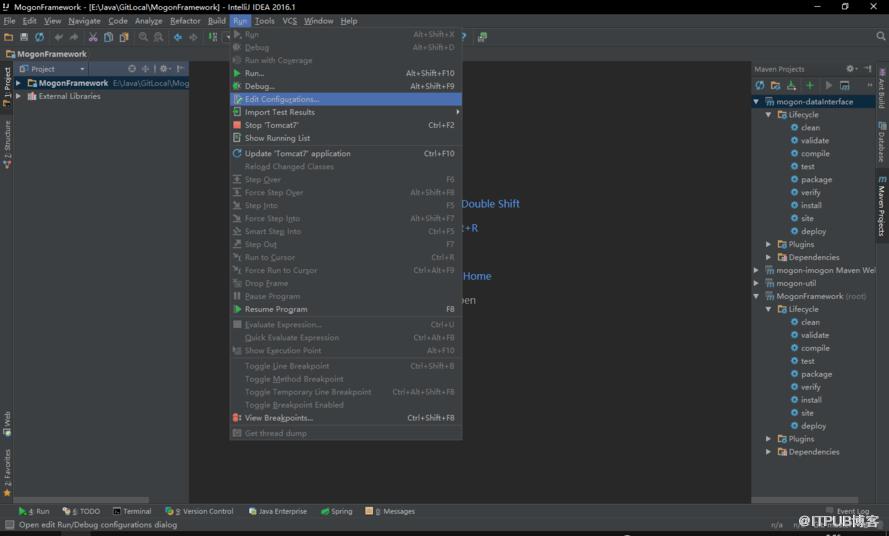Expand Dependencies under MogonFramework (root)
889x536 pixels.
tap(769, 452)
